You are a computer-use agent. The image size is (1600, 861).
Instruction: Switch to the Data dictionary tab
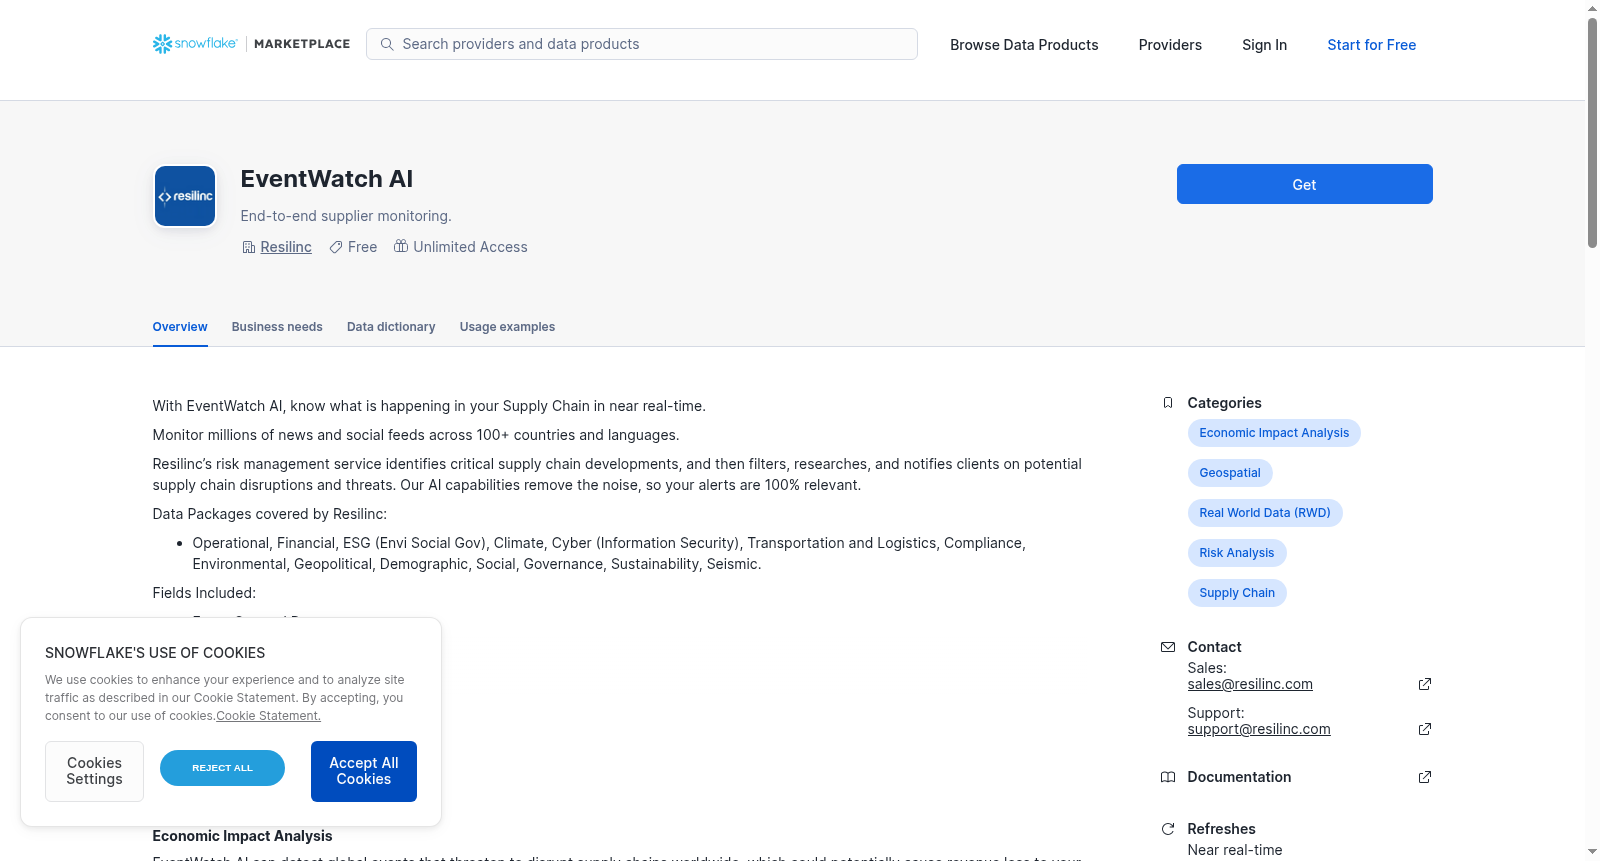point(391,327)
